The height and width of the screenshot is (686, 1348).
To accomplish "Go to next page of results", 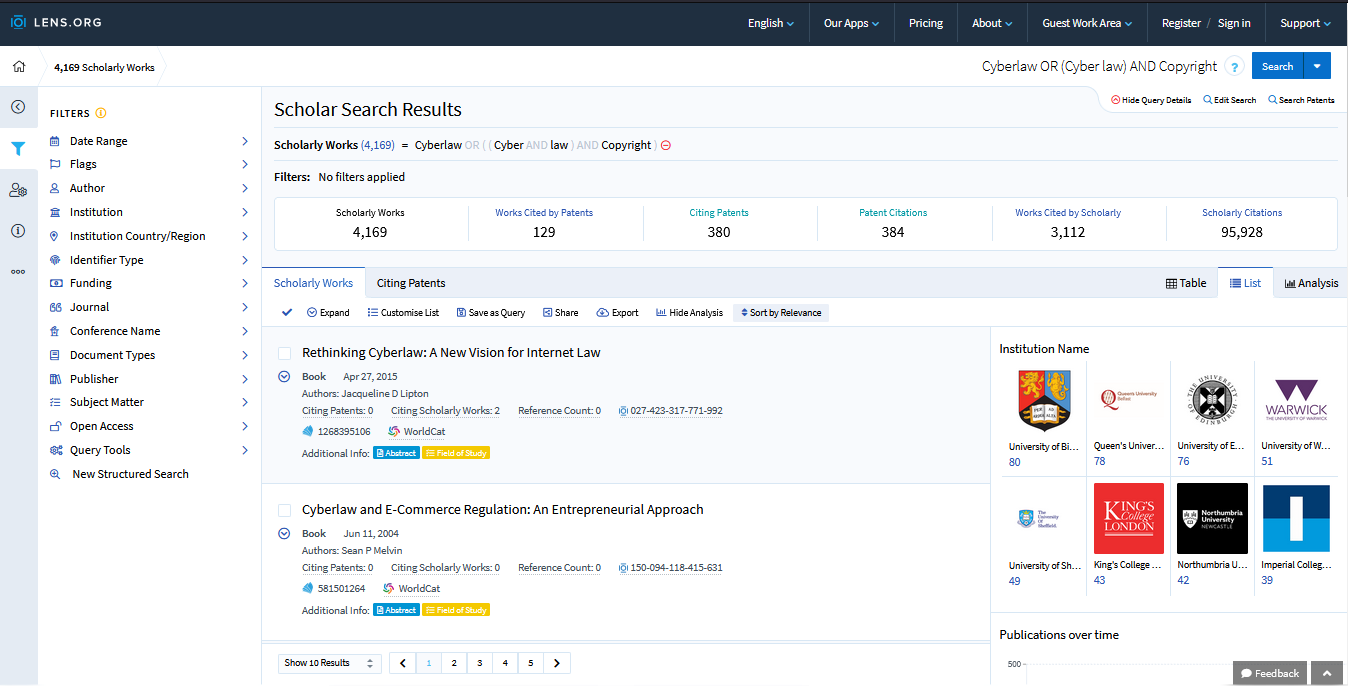I will click(557, 663).
